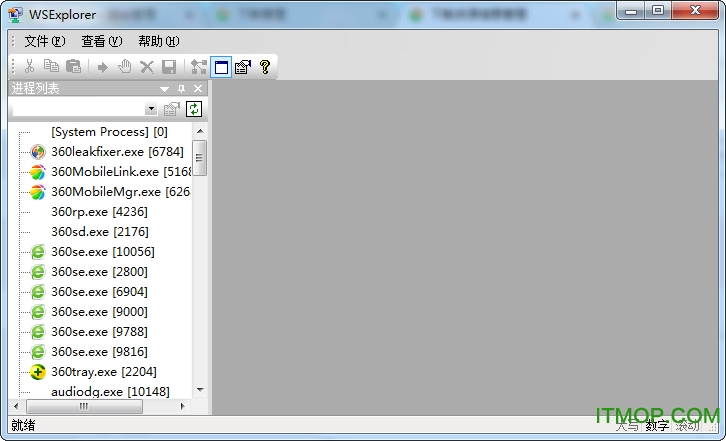Click the yellow question mark help icon
The width and height of the screenshot is (726, 441).
265,67
